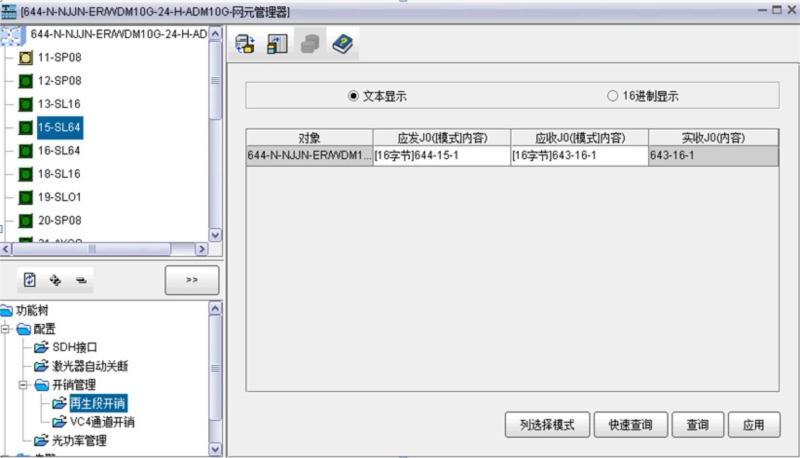Click the board list horizontal scrollbar
This screenshot has height=458, width=800.
point(100,247)
